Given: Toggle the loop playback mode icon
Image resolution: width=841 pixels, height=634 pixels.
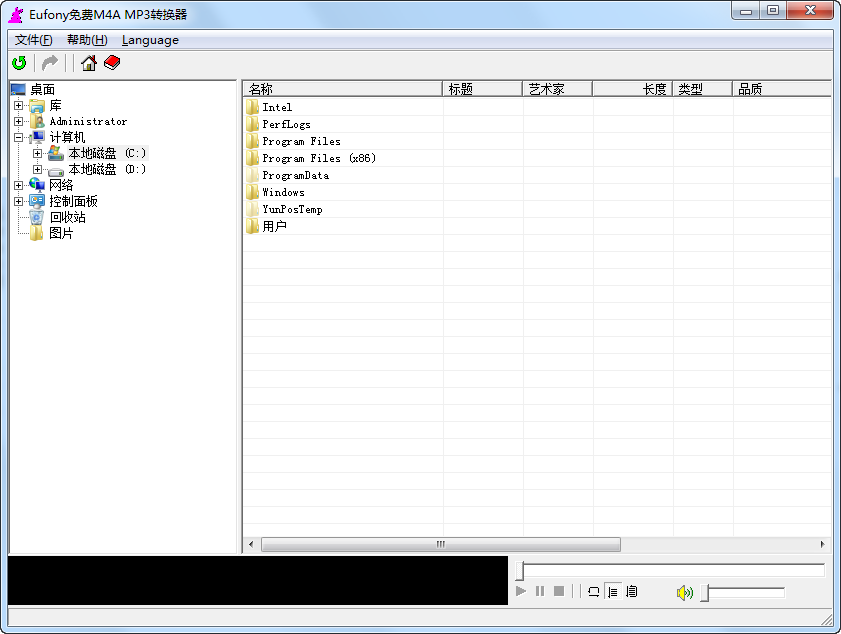Looking at the screenshot, I should 594,591.
